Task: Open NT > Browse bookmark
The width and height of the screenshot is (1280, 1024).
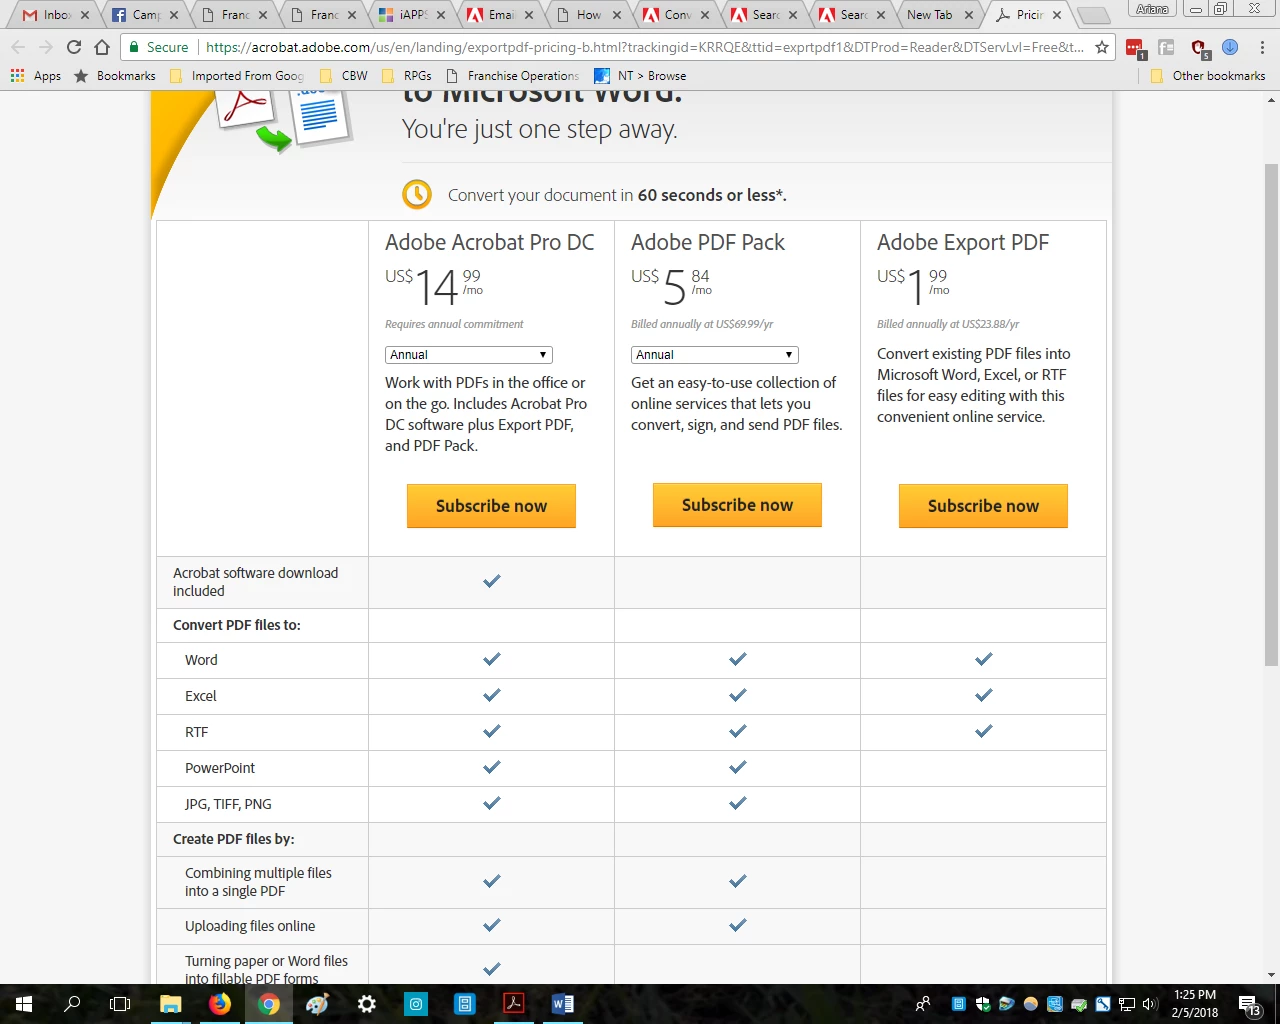Action: 641,76
